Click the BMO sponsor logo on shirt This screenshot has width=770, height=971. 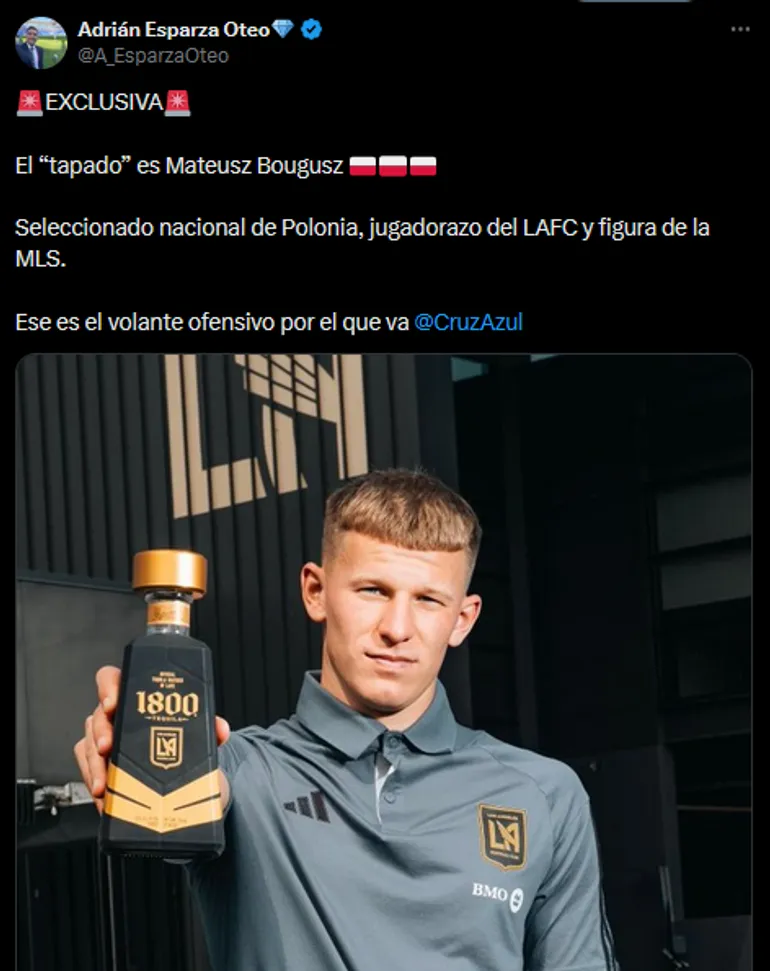click(x=497, y=895)
